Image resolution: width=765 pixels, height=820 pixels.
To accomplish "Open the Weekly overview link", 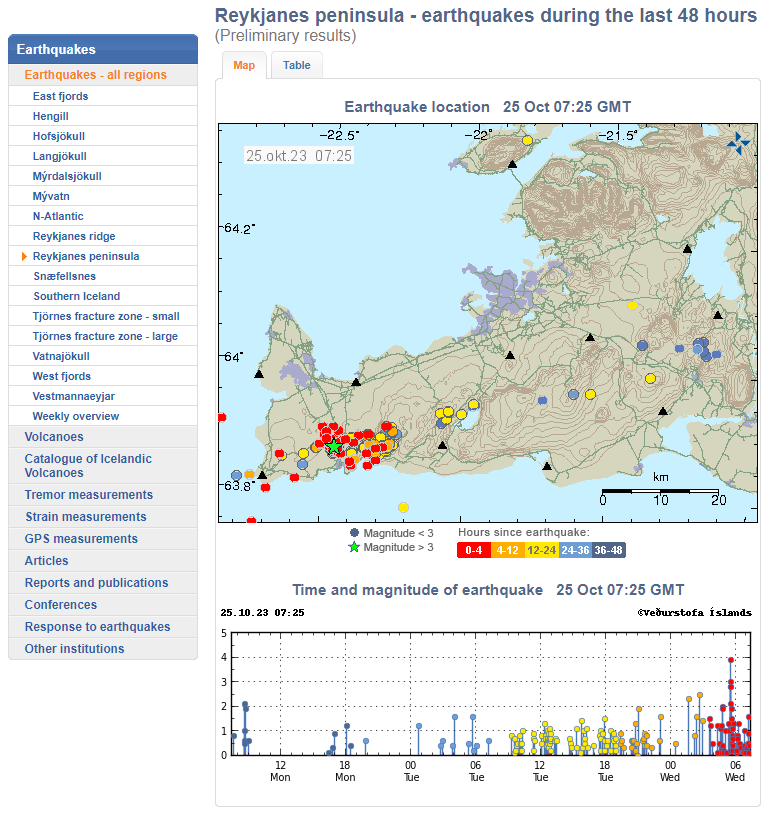I will [75, 416].
